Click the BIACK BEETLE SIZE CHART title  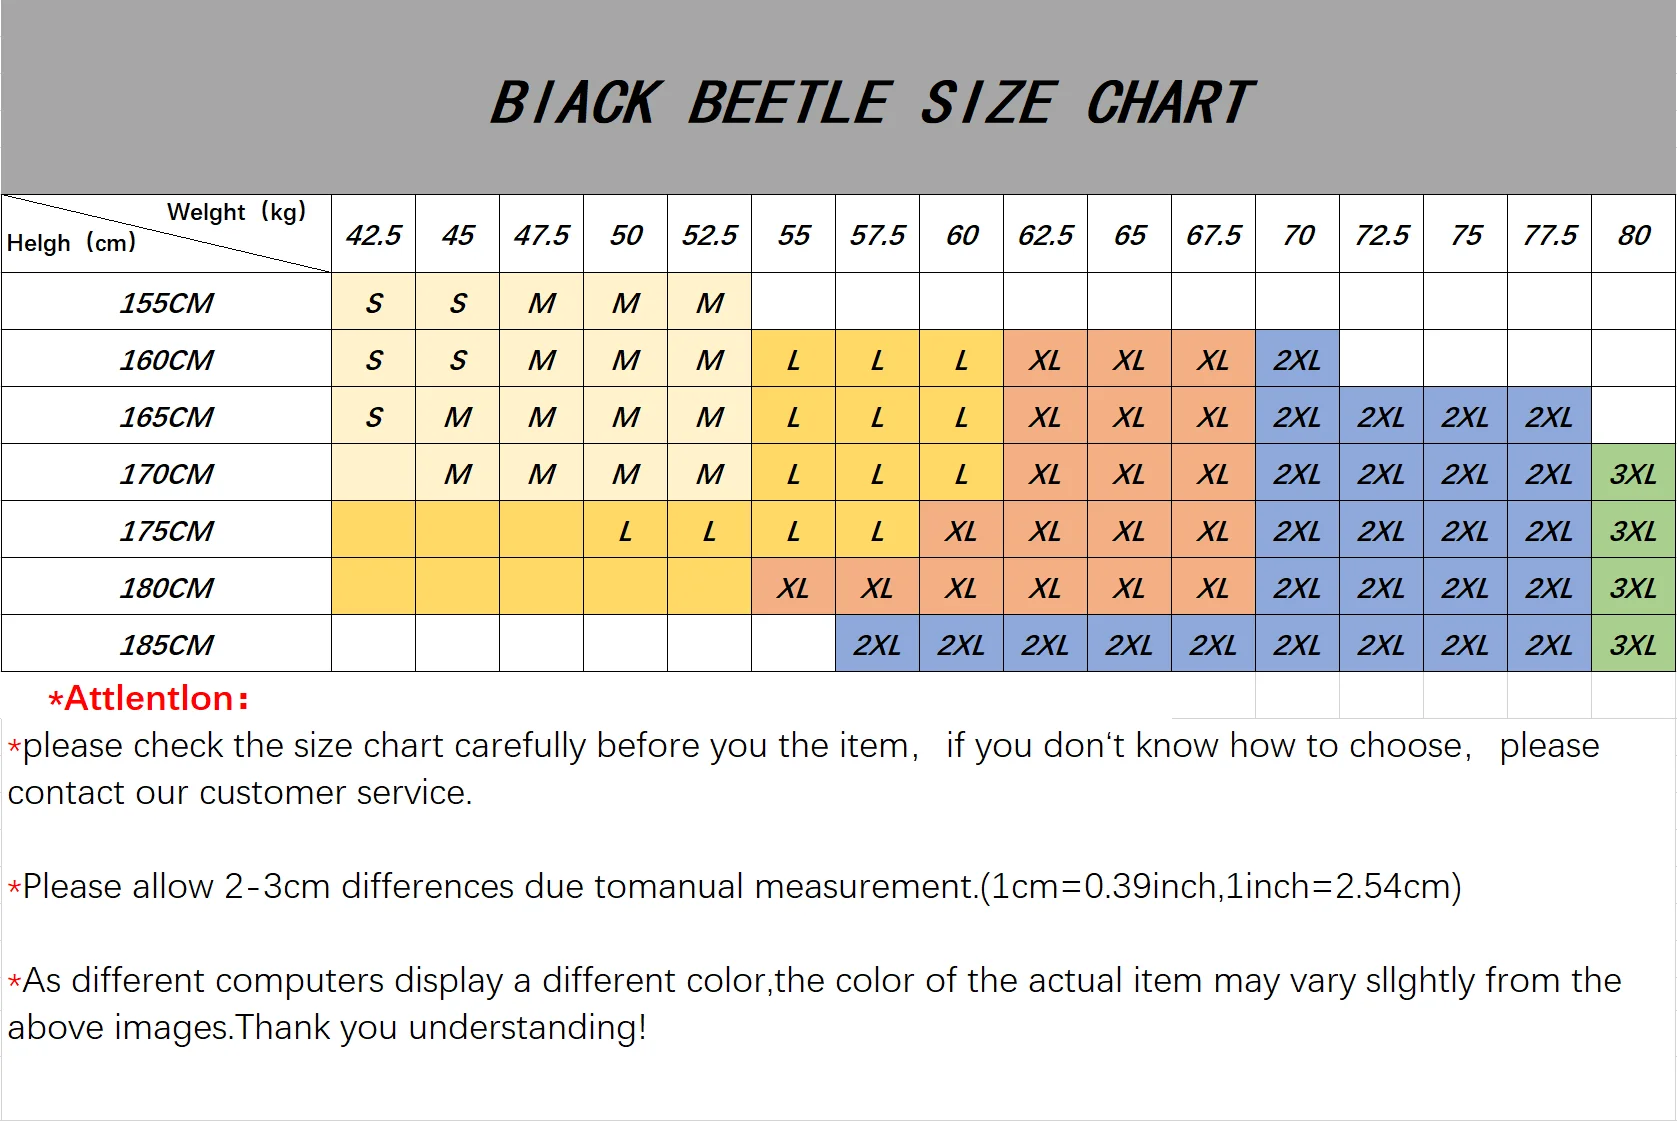870,103
